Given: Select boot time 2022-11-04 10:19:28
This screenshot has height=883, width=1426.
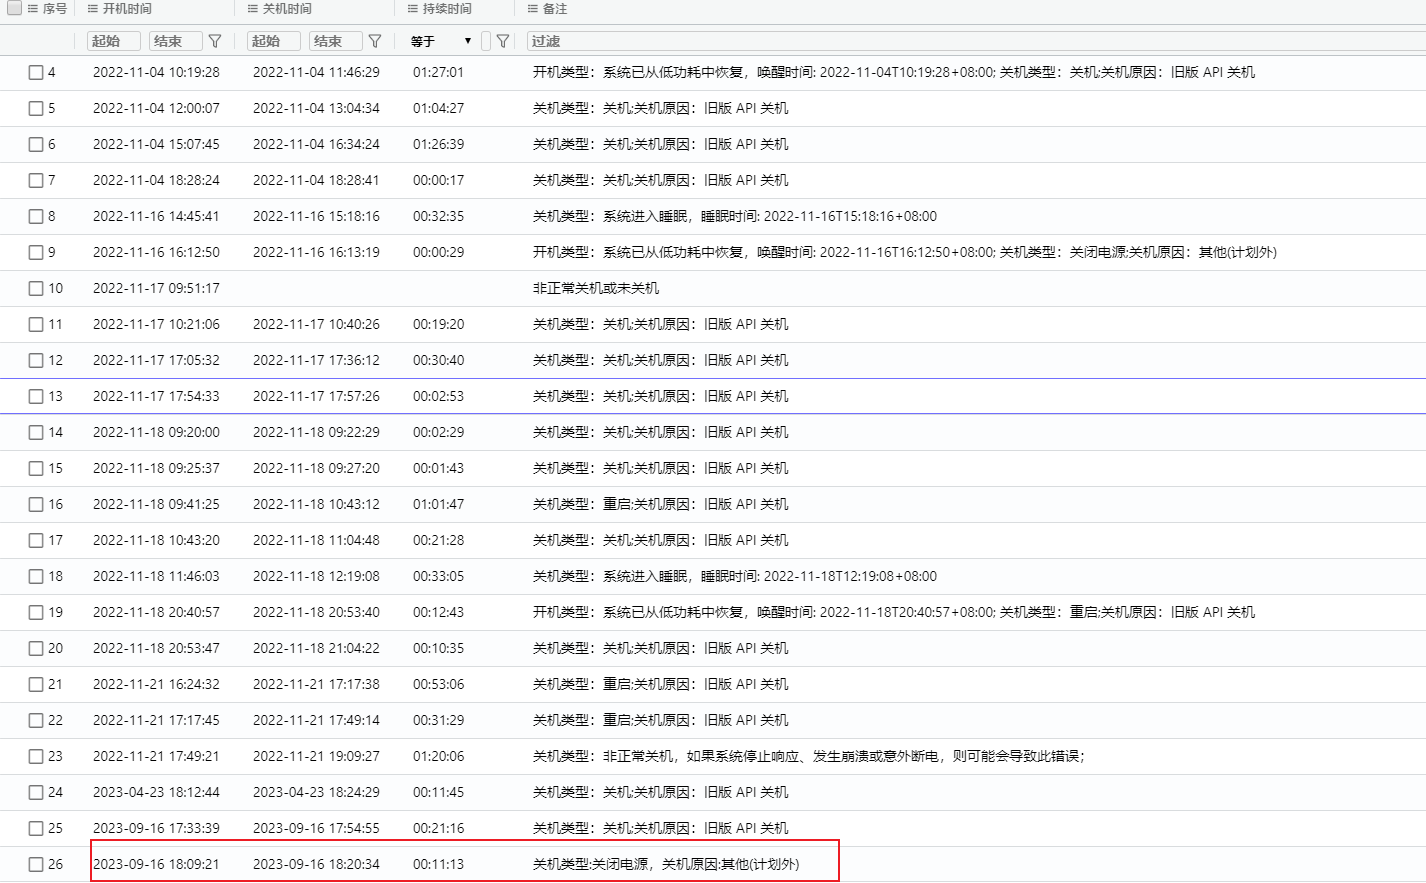Looking at the screenshot, I should pyautogui.click(x=156, y=72).
